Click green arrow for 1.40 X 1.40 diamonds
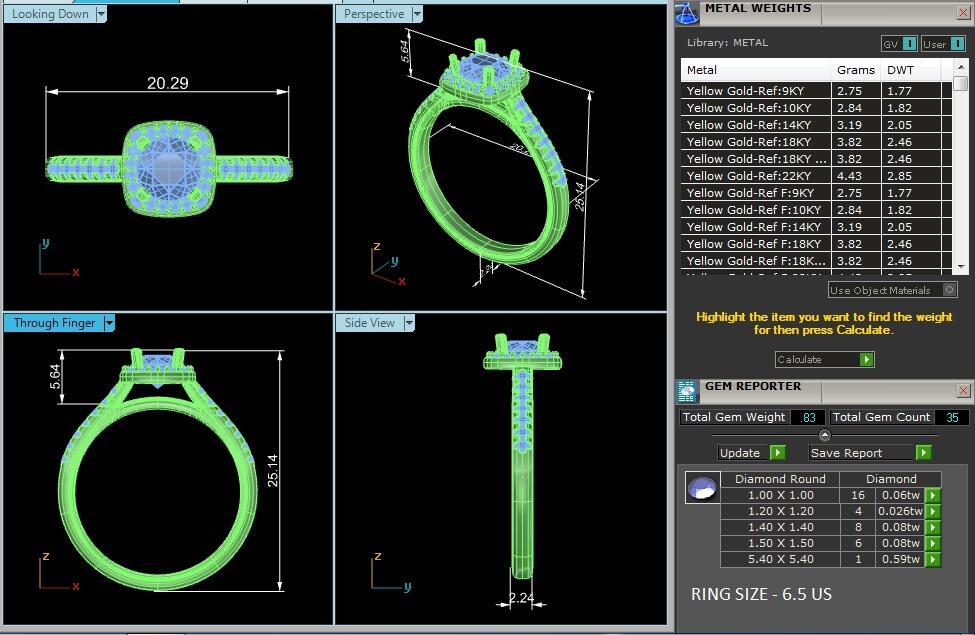This screenshot has width=975, height=635. coord(933,527)
